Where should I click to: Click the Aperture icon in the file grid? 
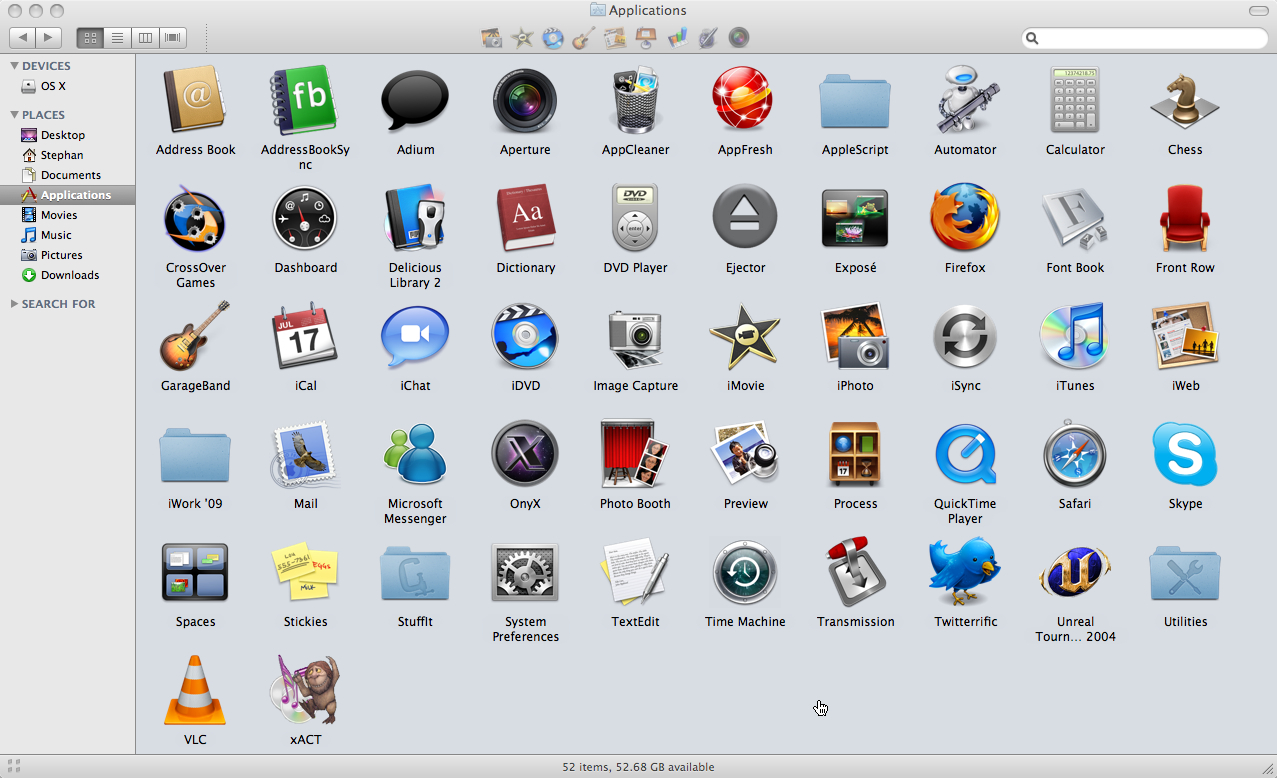pos(525,100)
